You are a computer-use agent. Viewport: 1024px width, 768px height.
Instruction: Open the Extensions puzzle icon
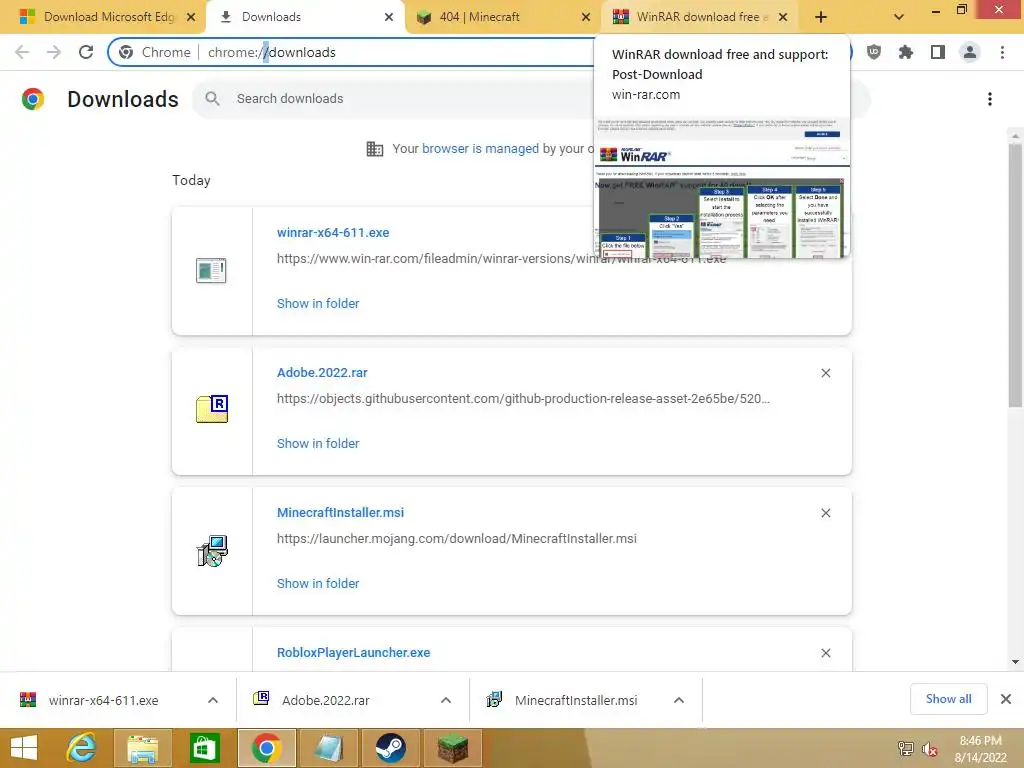[905, 52]
